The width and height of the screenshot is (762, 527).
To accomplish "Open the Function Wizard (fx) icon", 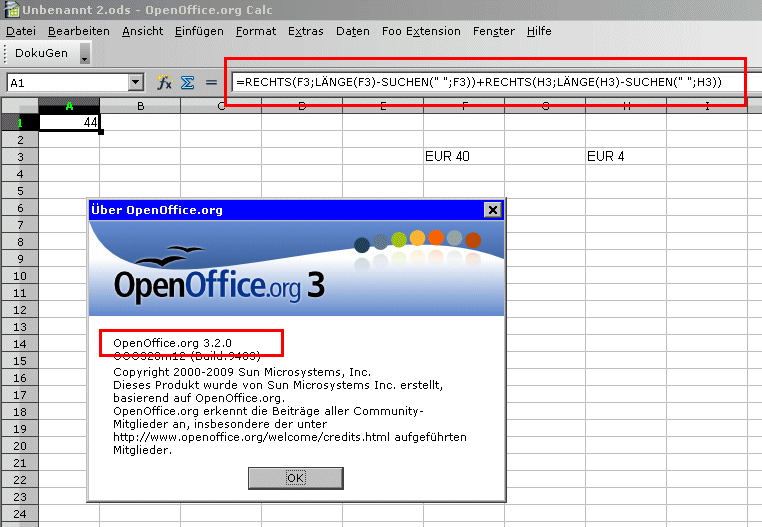I will (x=166, y=83).
